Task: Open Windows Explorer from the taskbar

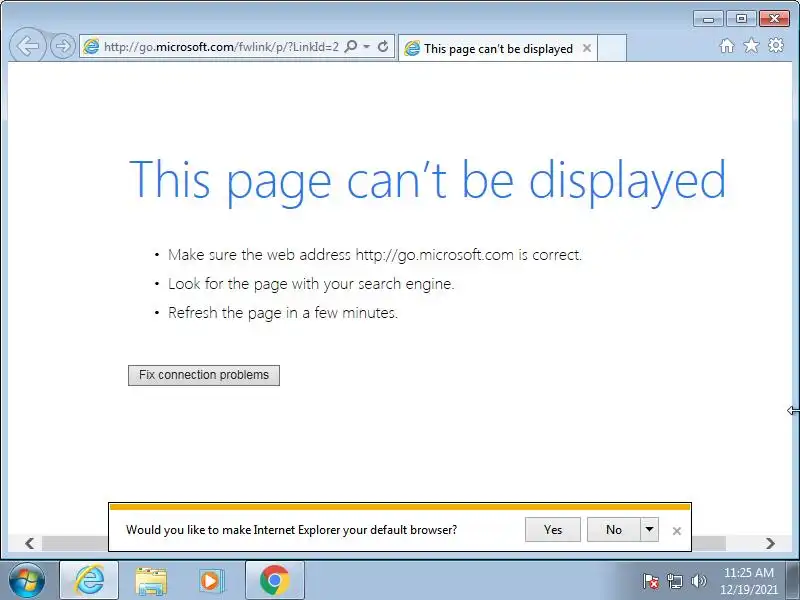Action: coord(151,581)
